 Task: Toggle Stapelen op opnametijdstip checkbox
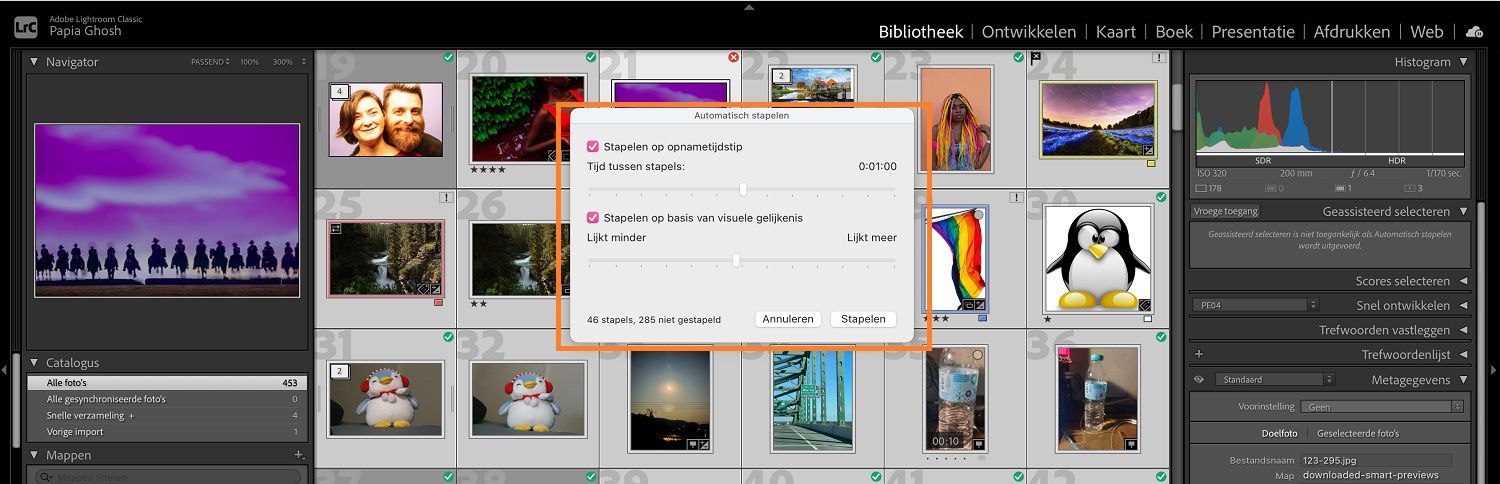[593, 146]
